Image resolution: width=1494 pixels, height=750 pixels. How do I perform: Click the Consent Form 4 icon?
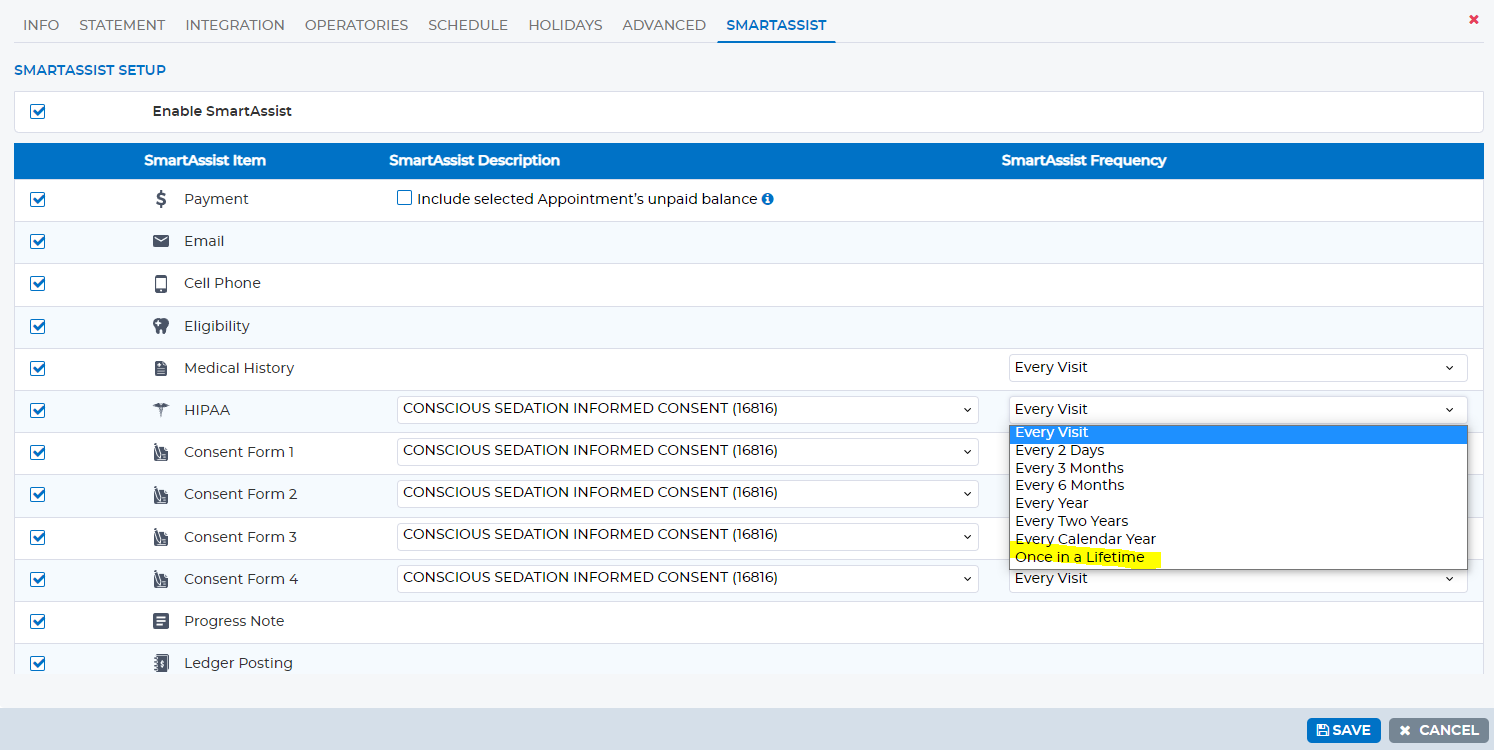(161, 579)
